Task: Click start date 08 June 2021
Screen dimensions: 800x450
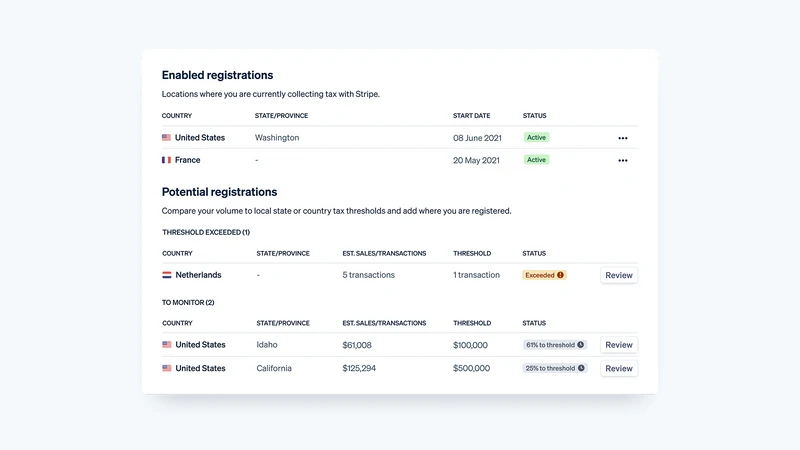Action: [477, 138]
